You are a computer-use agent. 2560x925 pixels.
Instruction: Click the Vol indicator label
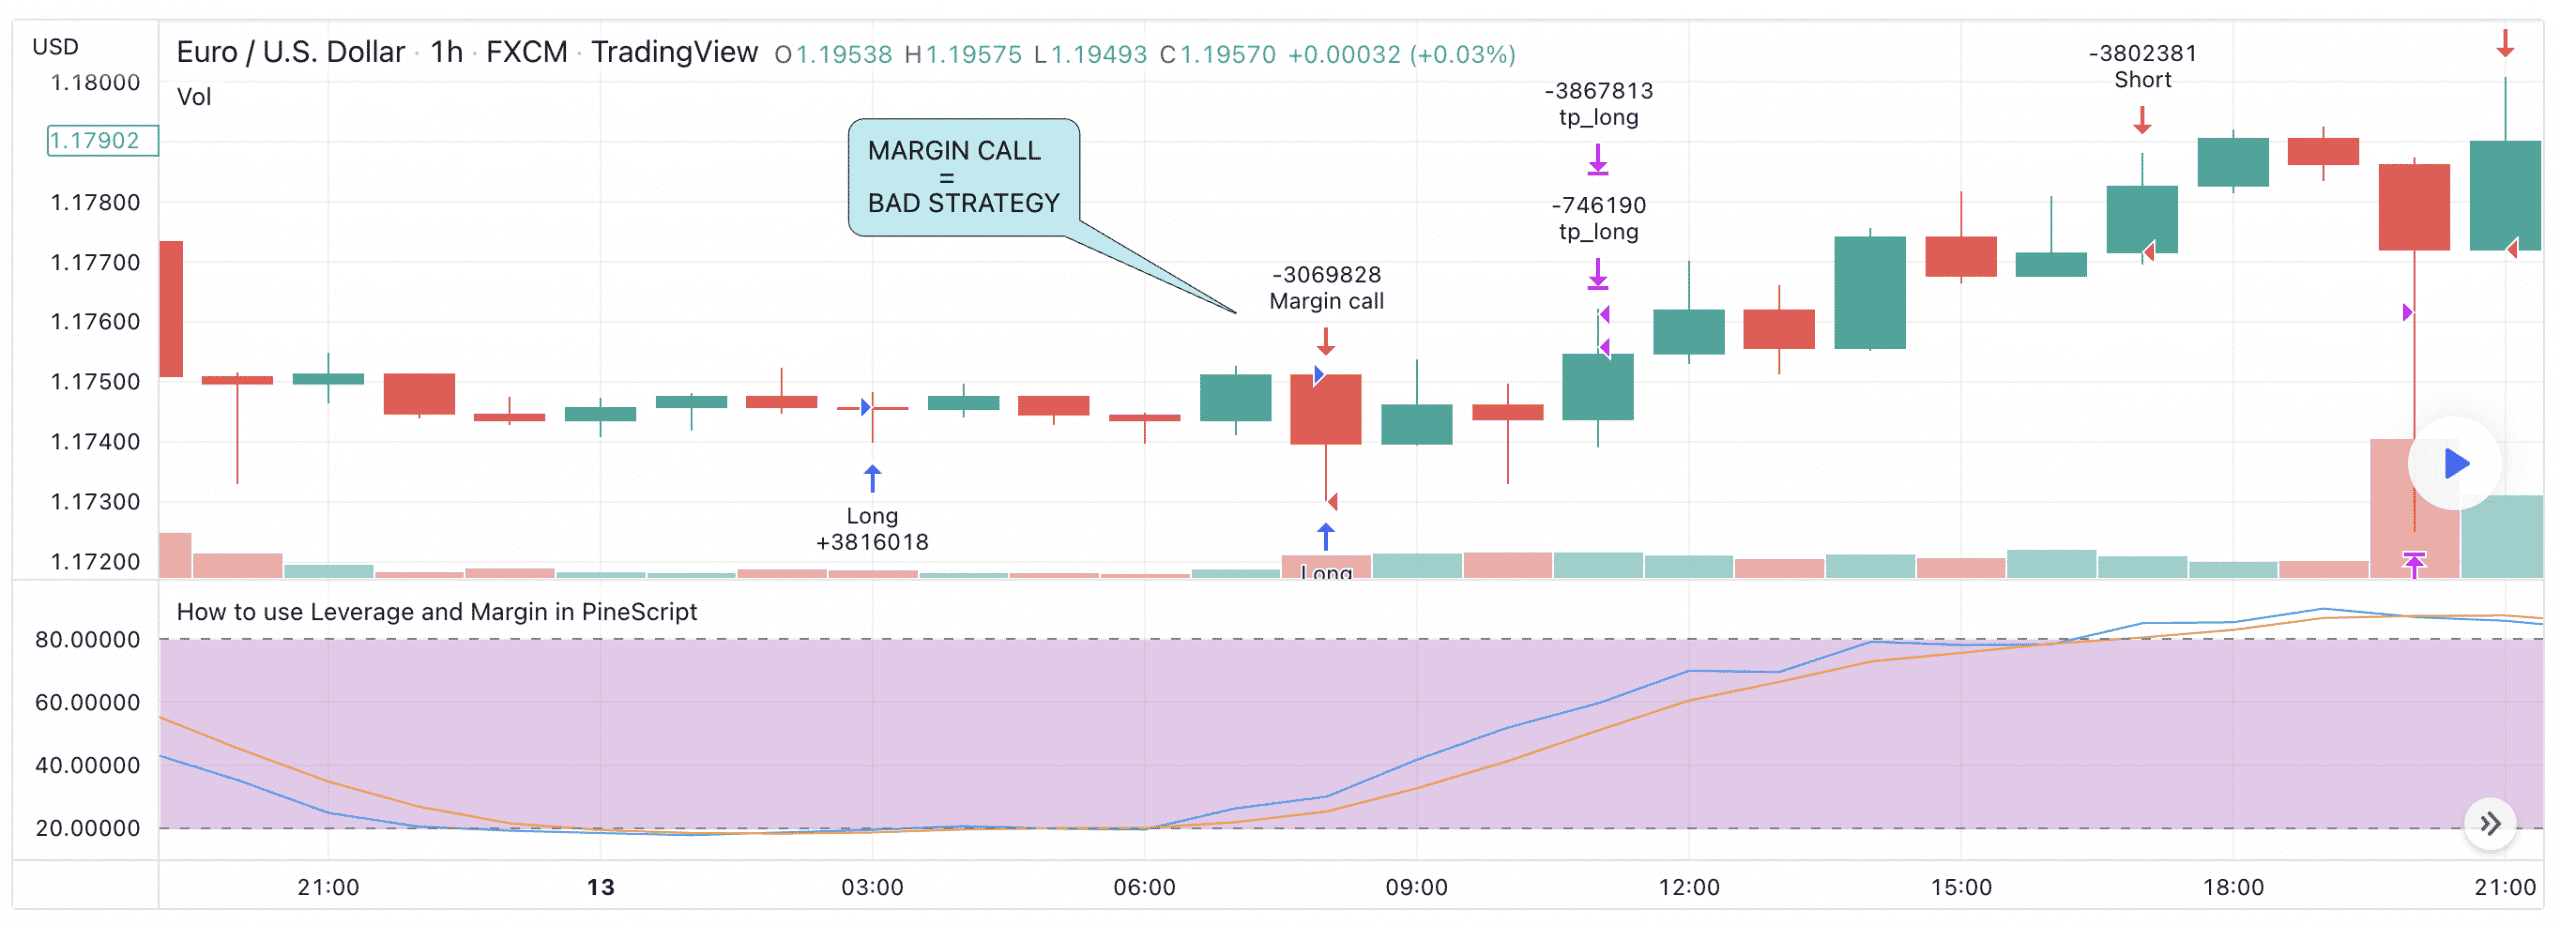194,97
